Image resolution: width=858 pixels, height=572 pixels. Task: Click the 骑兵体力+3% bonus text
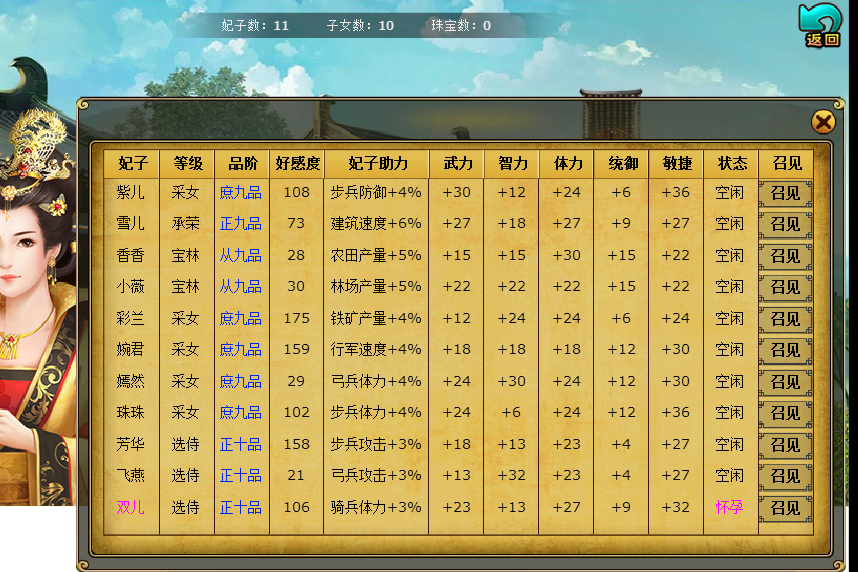click(376, 507)
